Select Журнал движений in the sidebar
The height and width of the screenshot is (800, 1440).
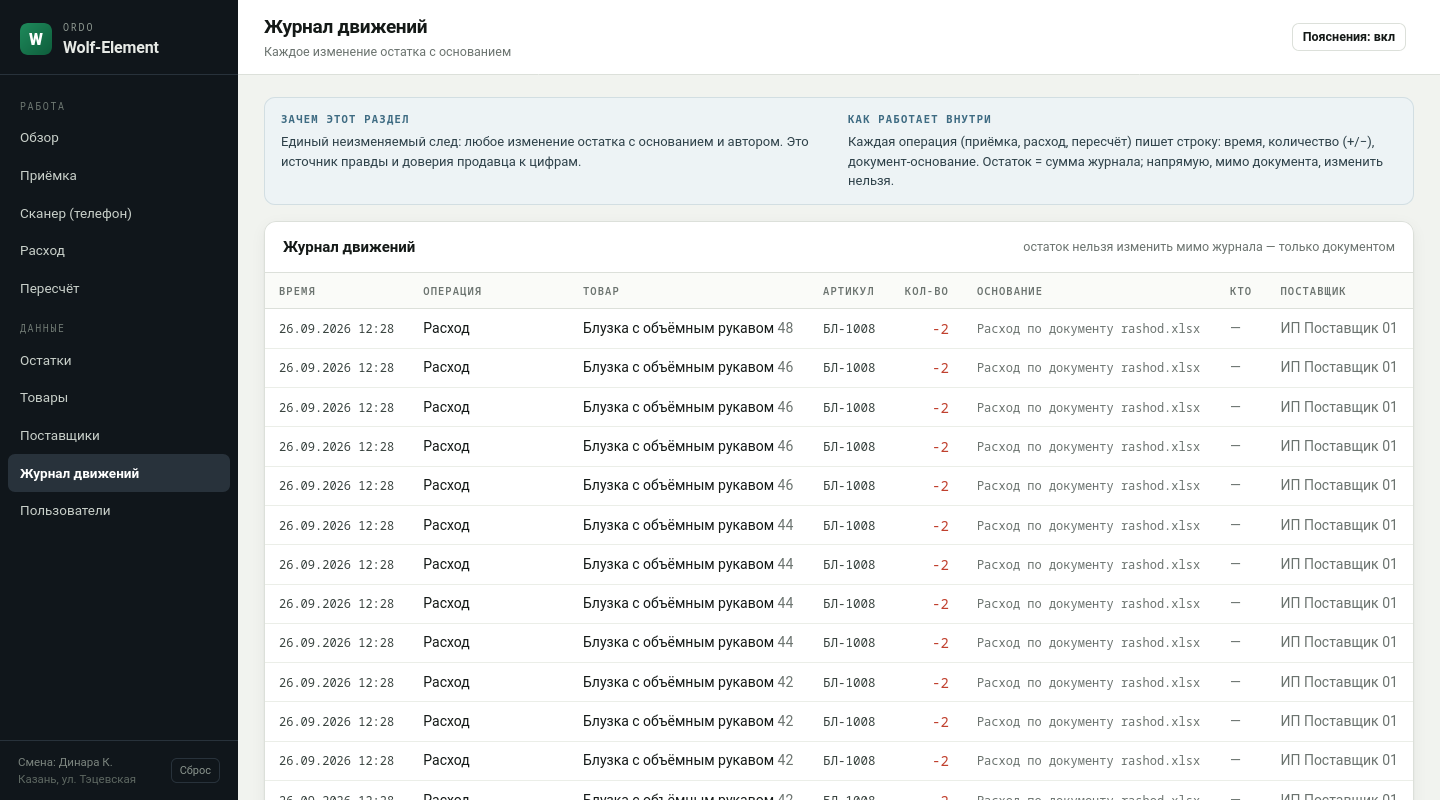point(119,473)
